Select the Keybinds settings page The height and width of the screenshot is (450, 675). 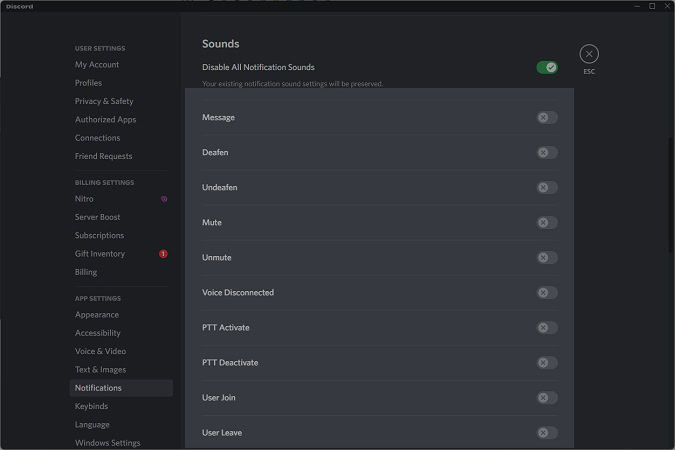(x=91, y=406)
